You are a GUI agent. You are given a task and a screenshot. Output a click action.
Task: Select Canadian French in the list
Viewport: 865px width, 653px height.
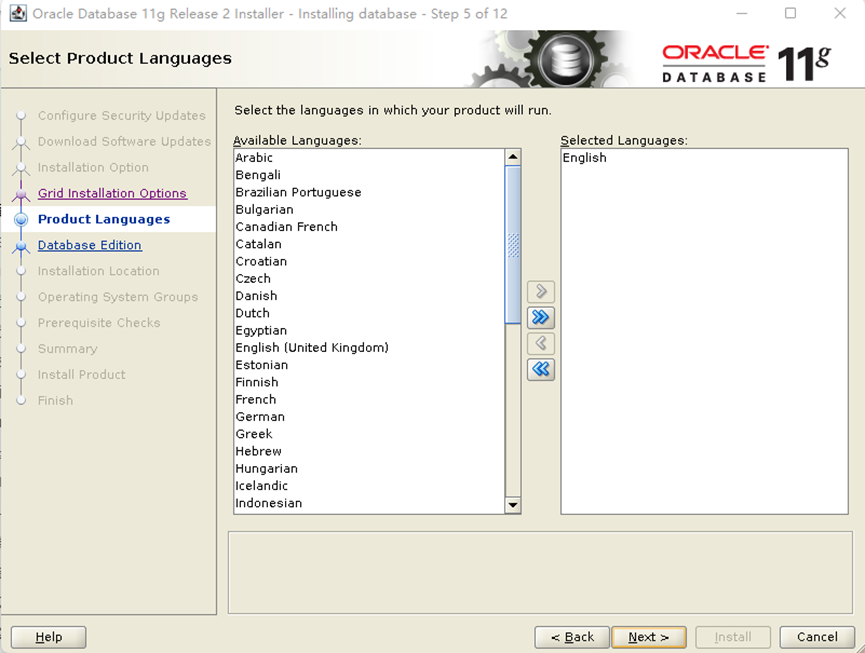[369, 227]
